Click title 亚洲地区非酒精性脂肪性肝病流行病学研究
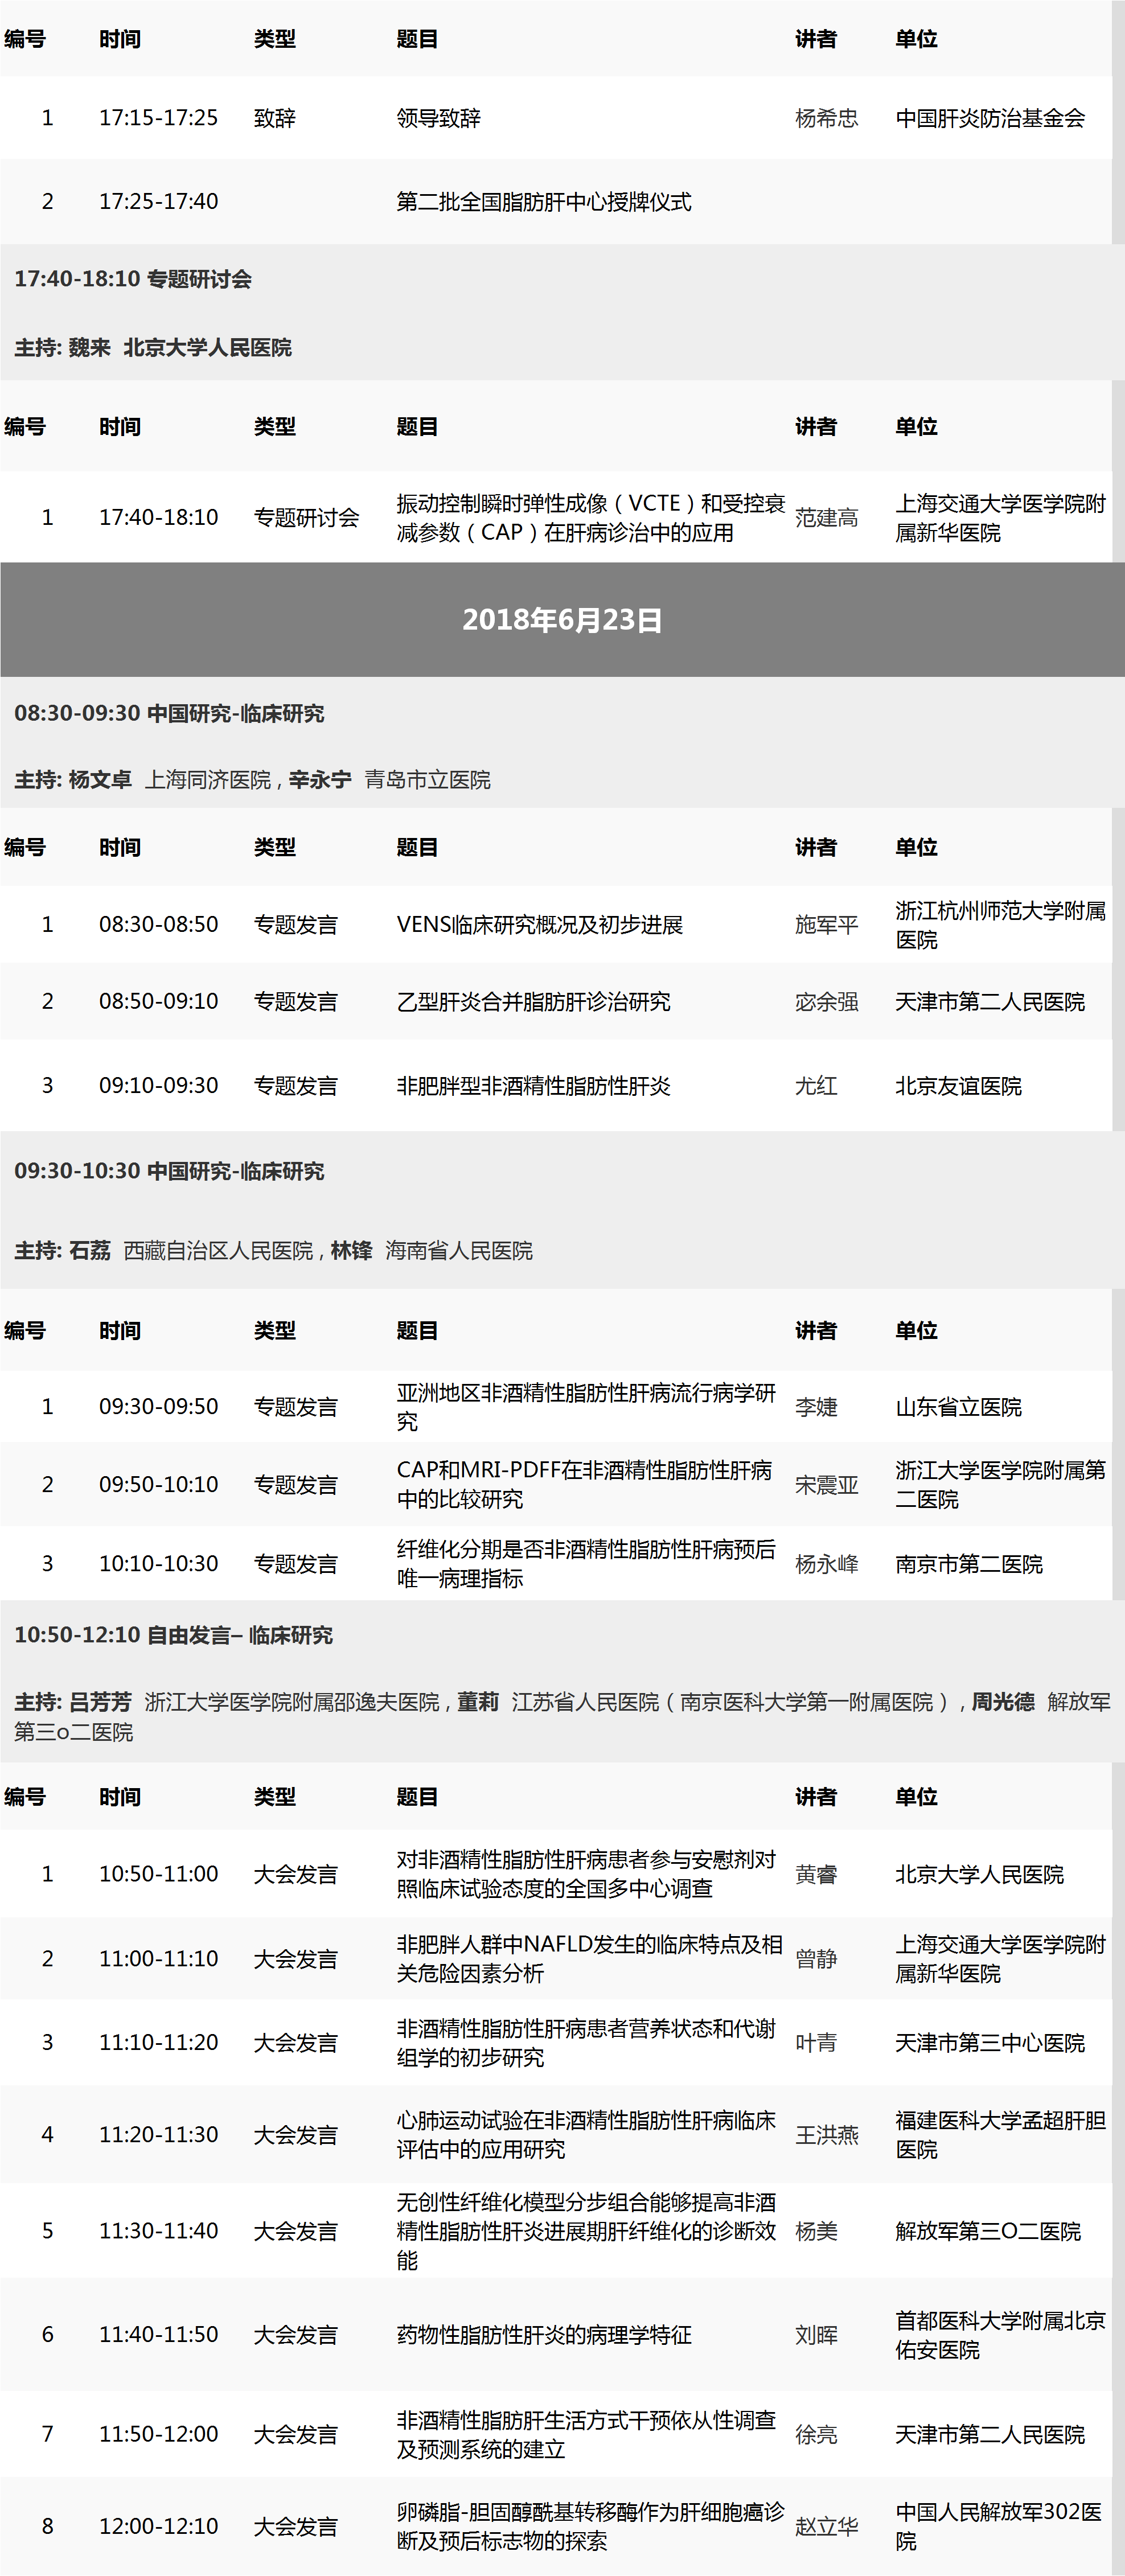Viewport: 1125px width, 2576px height. 586,1407
